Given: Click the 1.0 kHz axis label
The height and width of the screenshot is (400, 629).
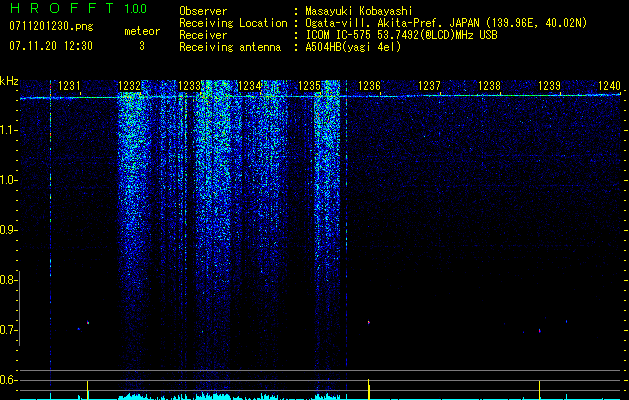Looking at the screenshot, I should pos(8,180).
